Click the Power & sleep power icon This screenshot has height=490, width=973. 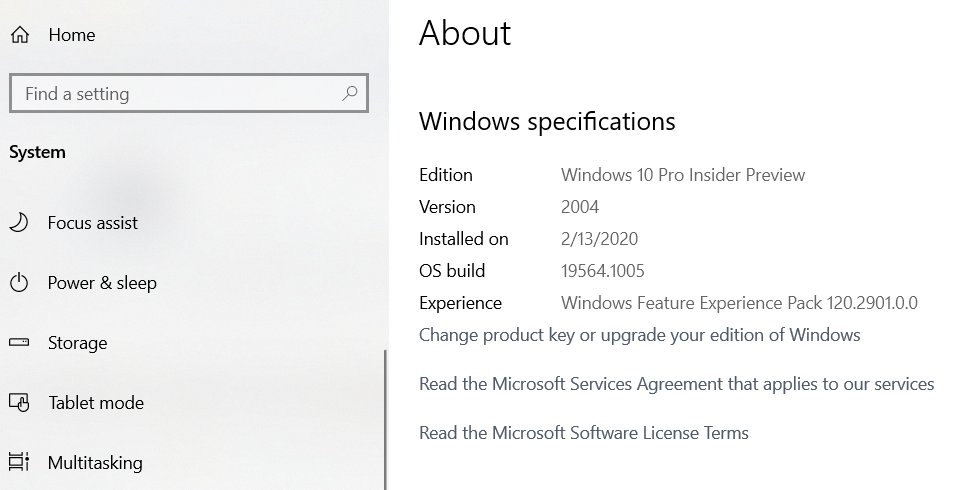tap(19, 283)
